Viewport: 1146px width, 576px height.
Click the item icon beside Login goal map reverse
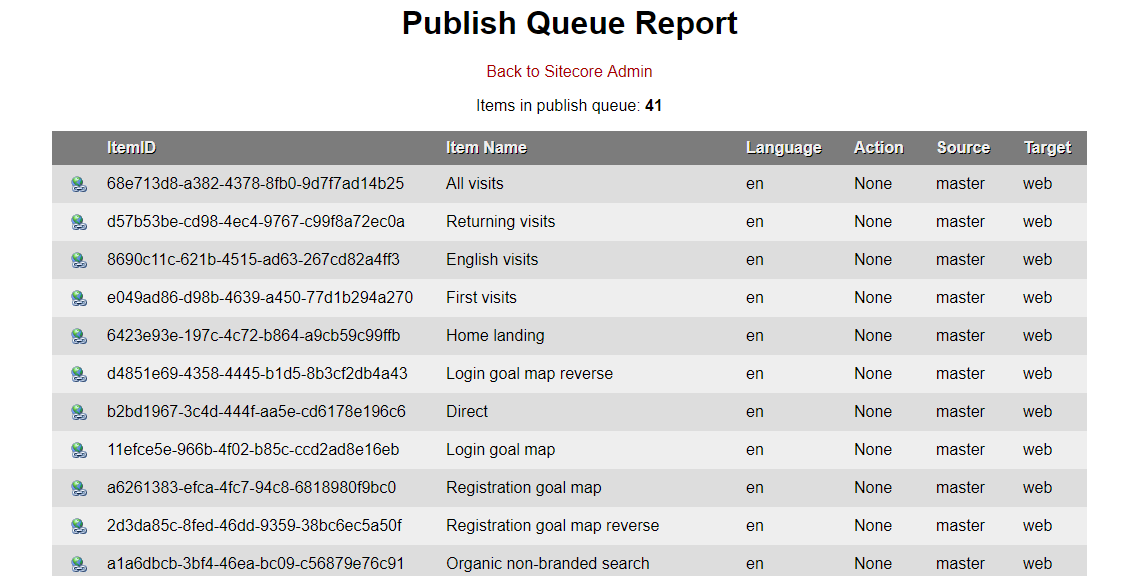[x=79, y=374]
